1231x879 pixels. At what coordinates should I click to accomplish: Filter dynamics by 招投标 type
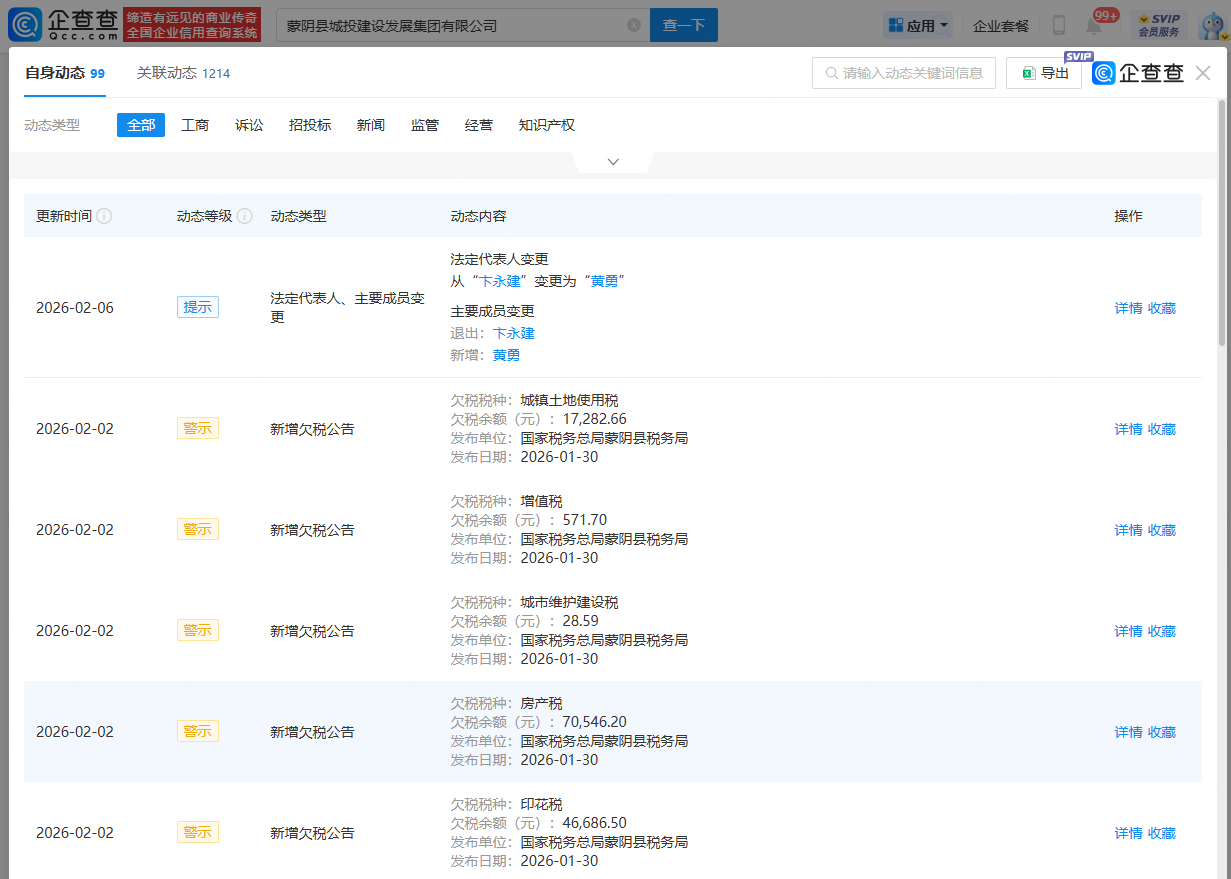[x=310, y=125]
